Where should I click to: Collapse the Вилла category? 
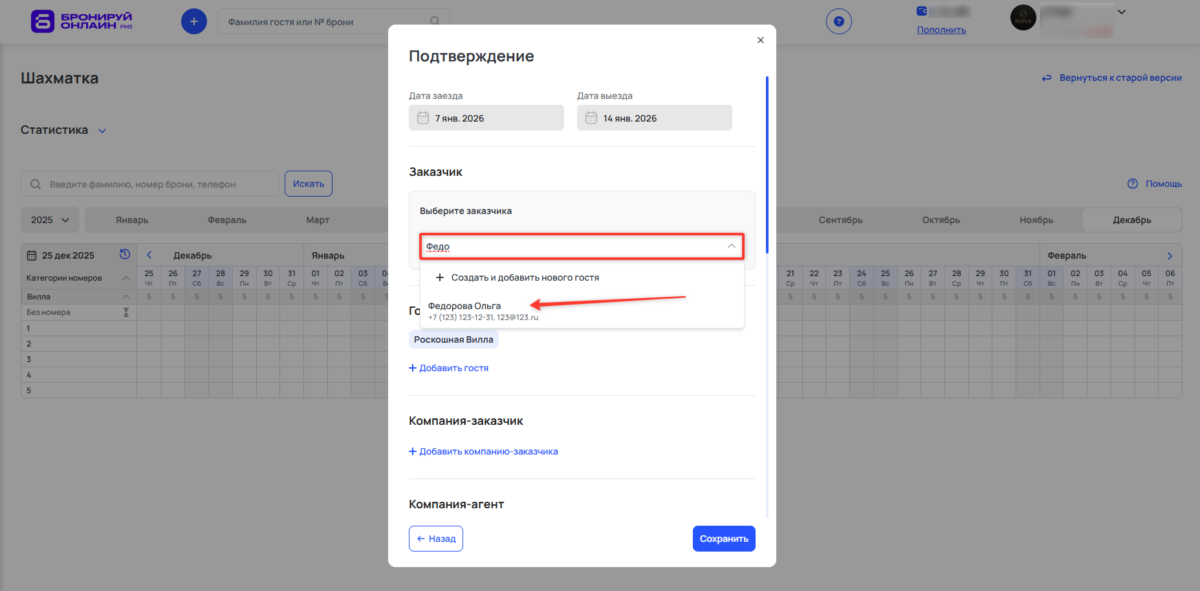click(125, 295)
